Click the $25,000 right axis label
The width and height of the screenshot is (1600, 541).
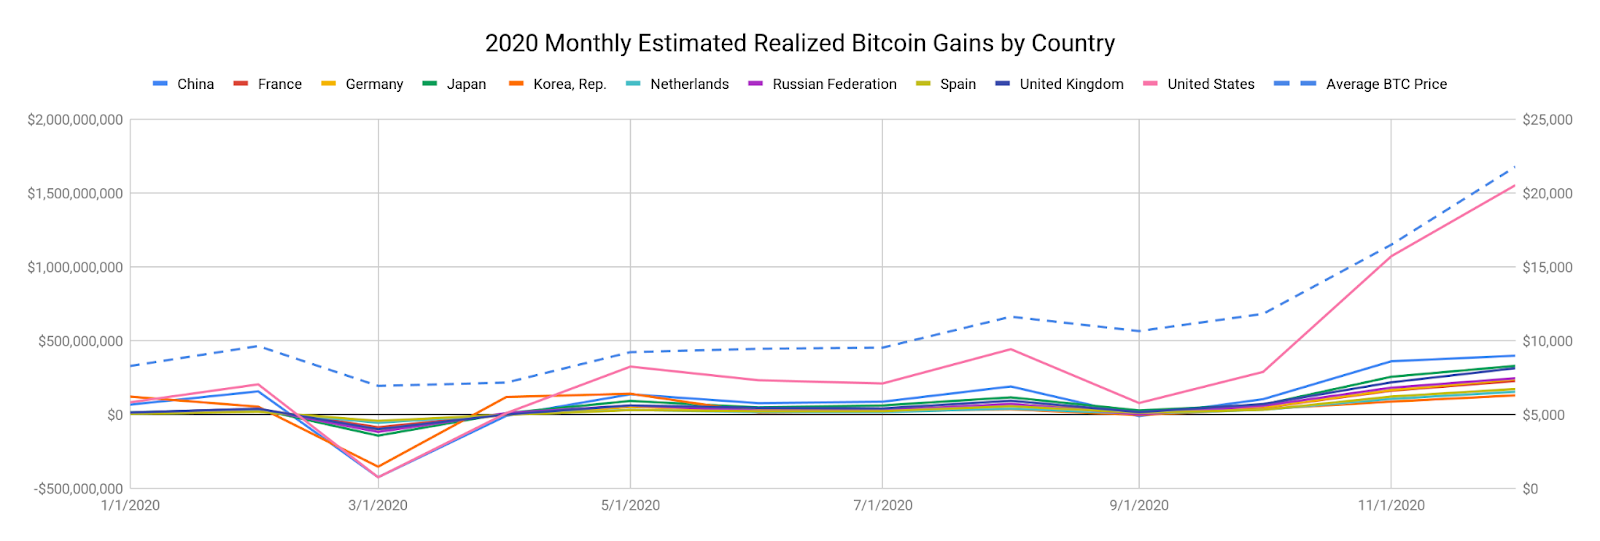coord(1547,120)
